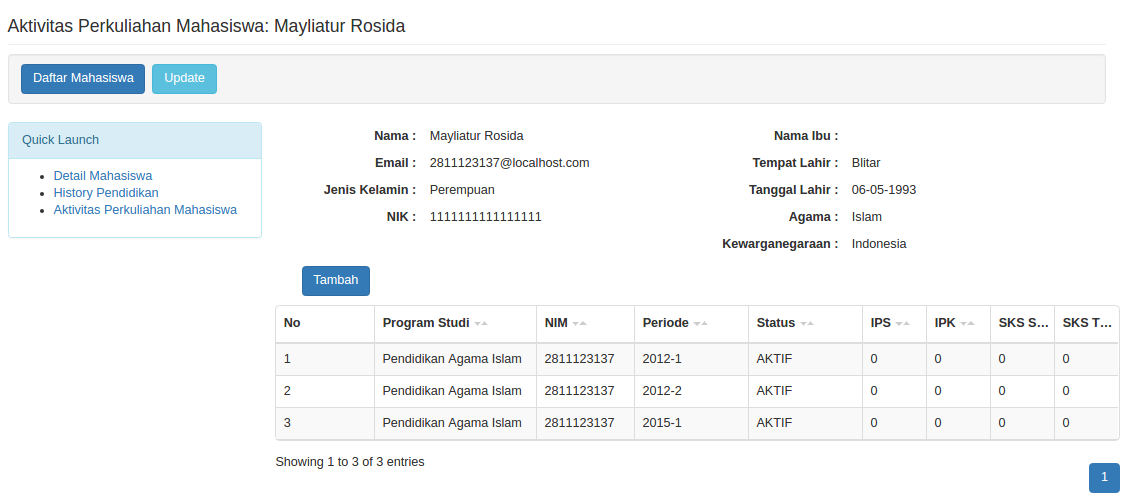The height and width of the screenshot is (503, 1131).
Task: Click IPS column sort icon
Action: 902,323
